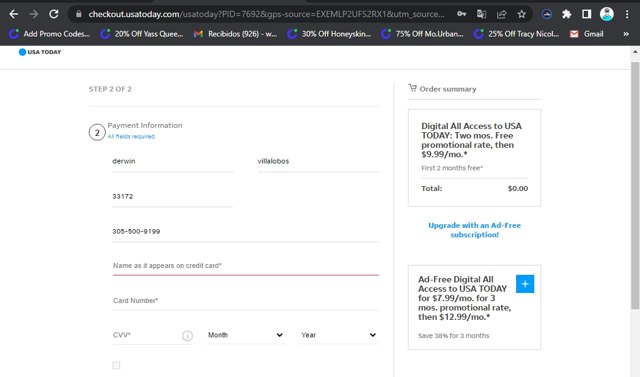Screen dimensions: 640x377
Task: Open the expiration Month dropdown
Action: [245, 335]
